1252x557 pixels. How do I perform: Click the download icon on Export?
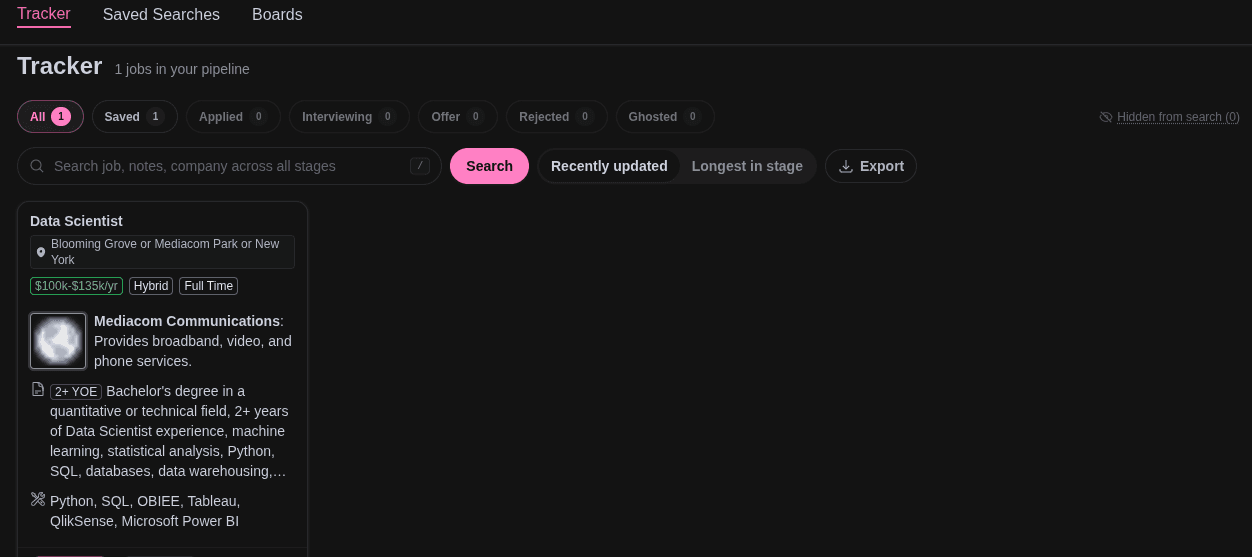(846, 166)
